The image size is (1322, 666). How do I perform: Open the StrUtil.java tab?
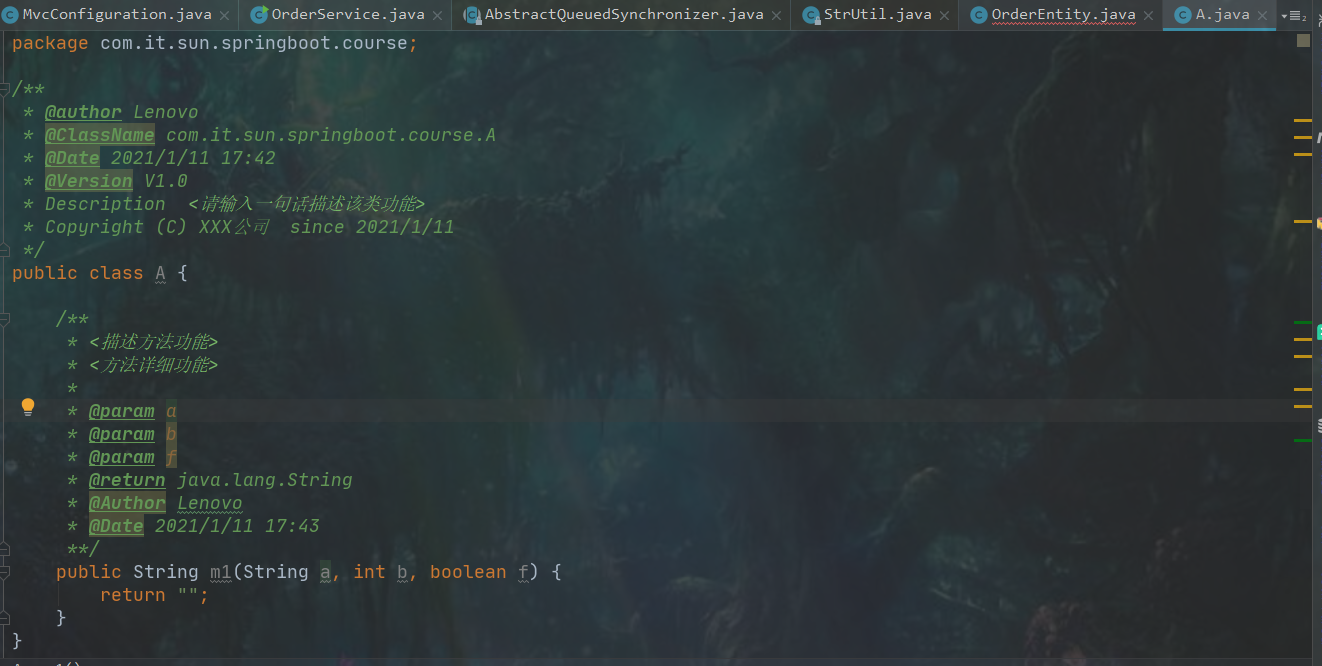click(x=877, y=15)
